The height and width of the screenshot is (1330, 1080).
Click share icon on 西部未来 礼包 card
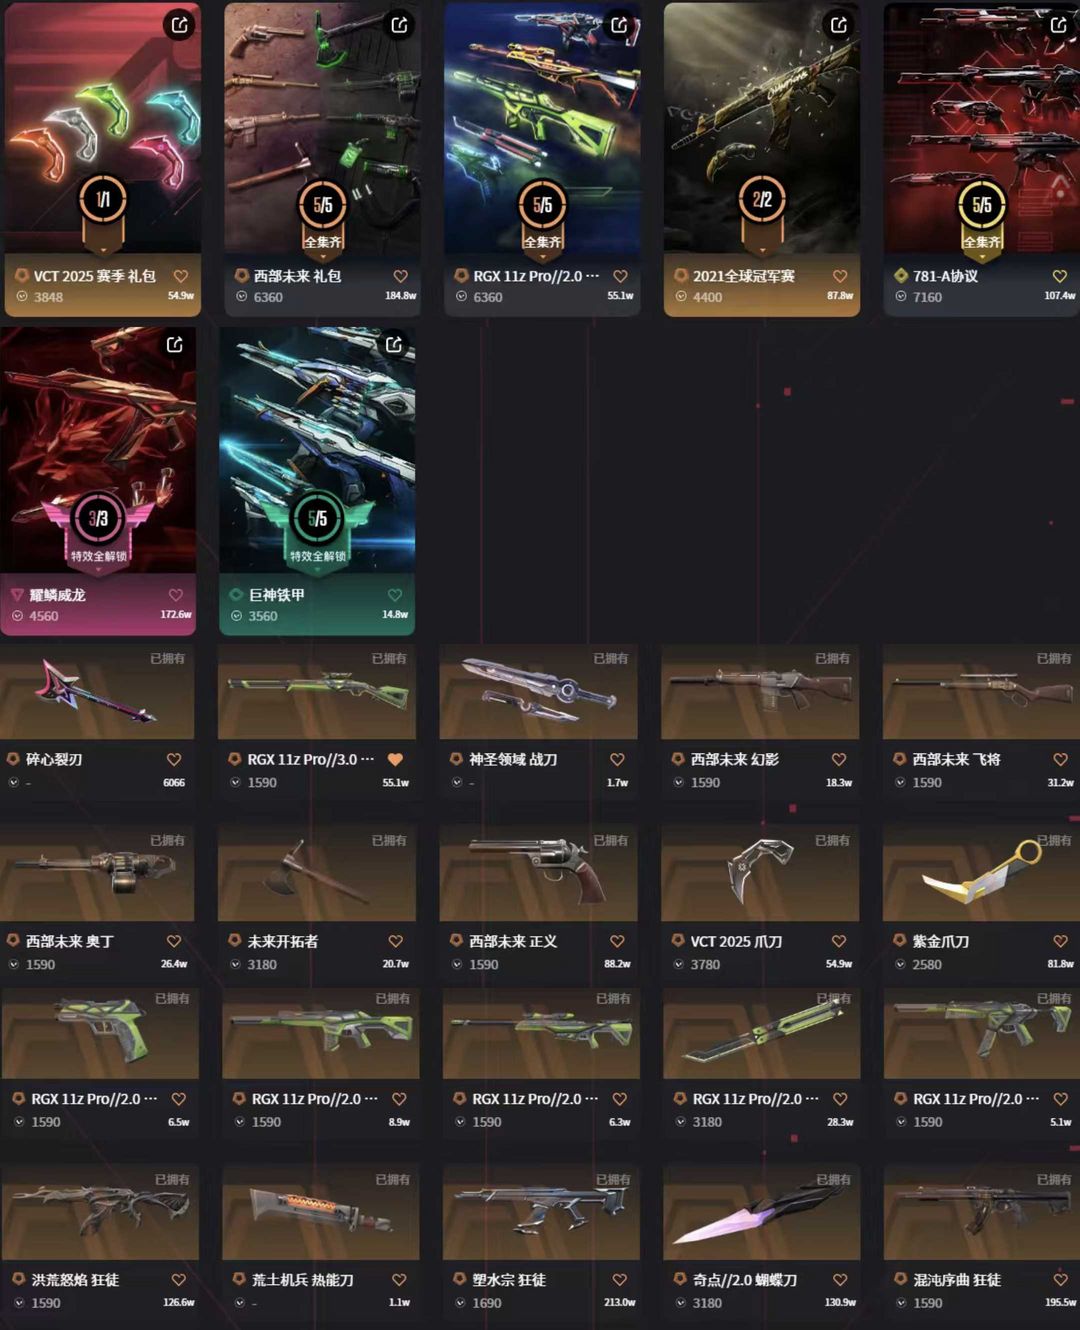[399, 25]
